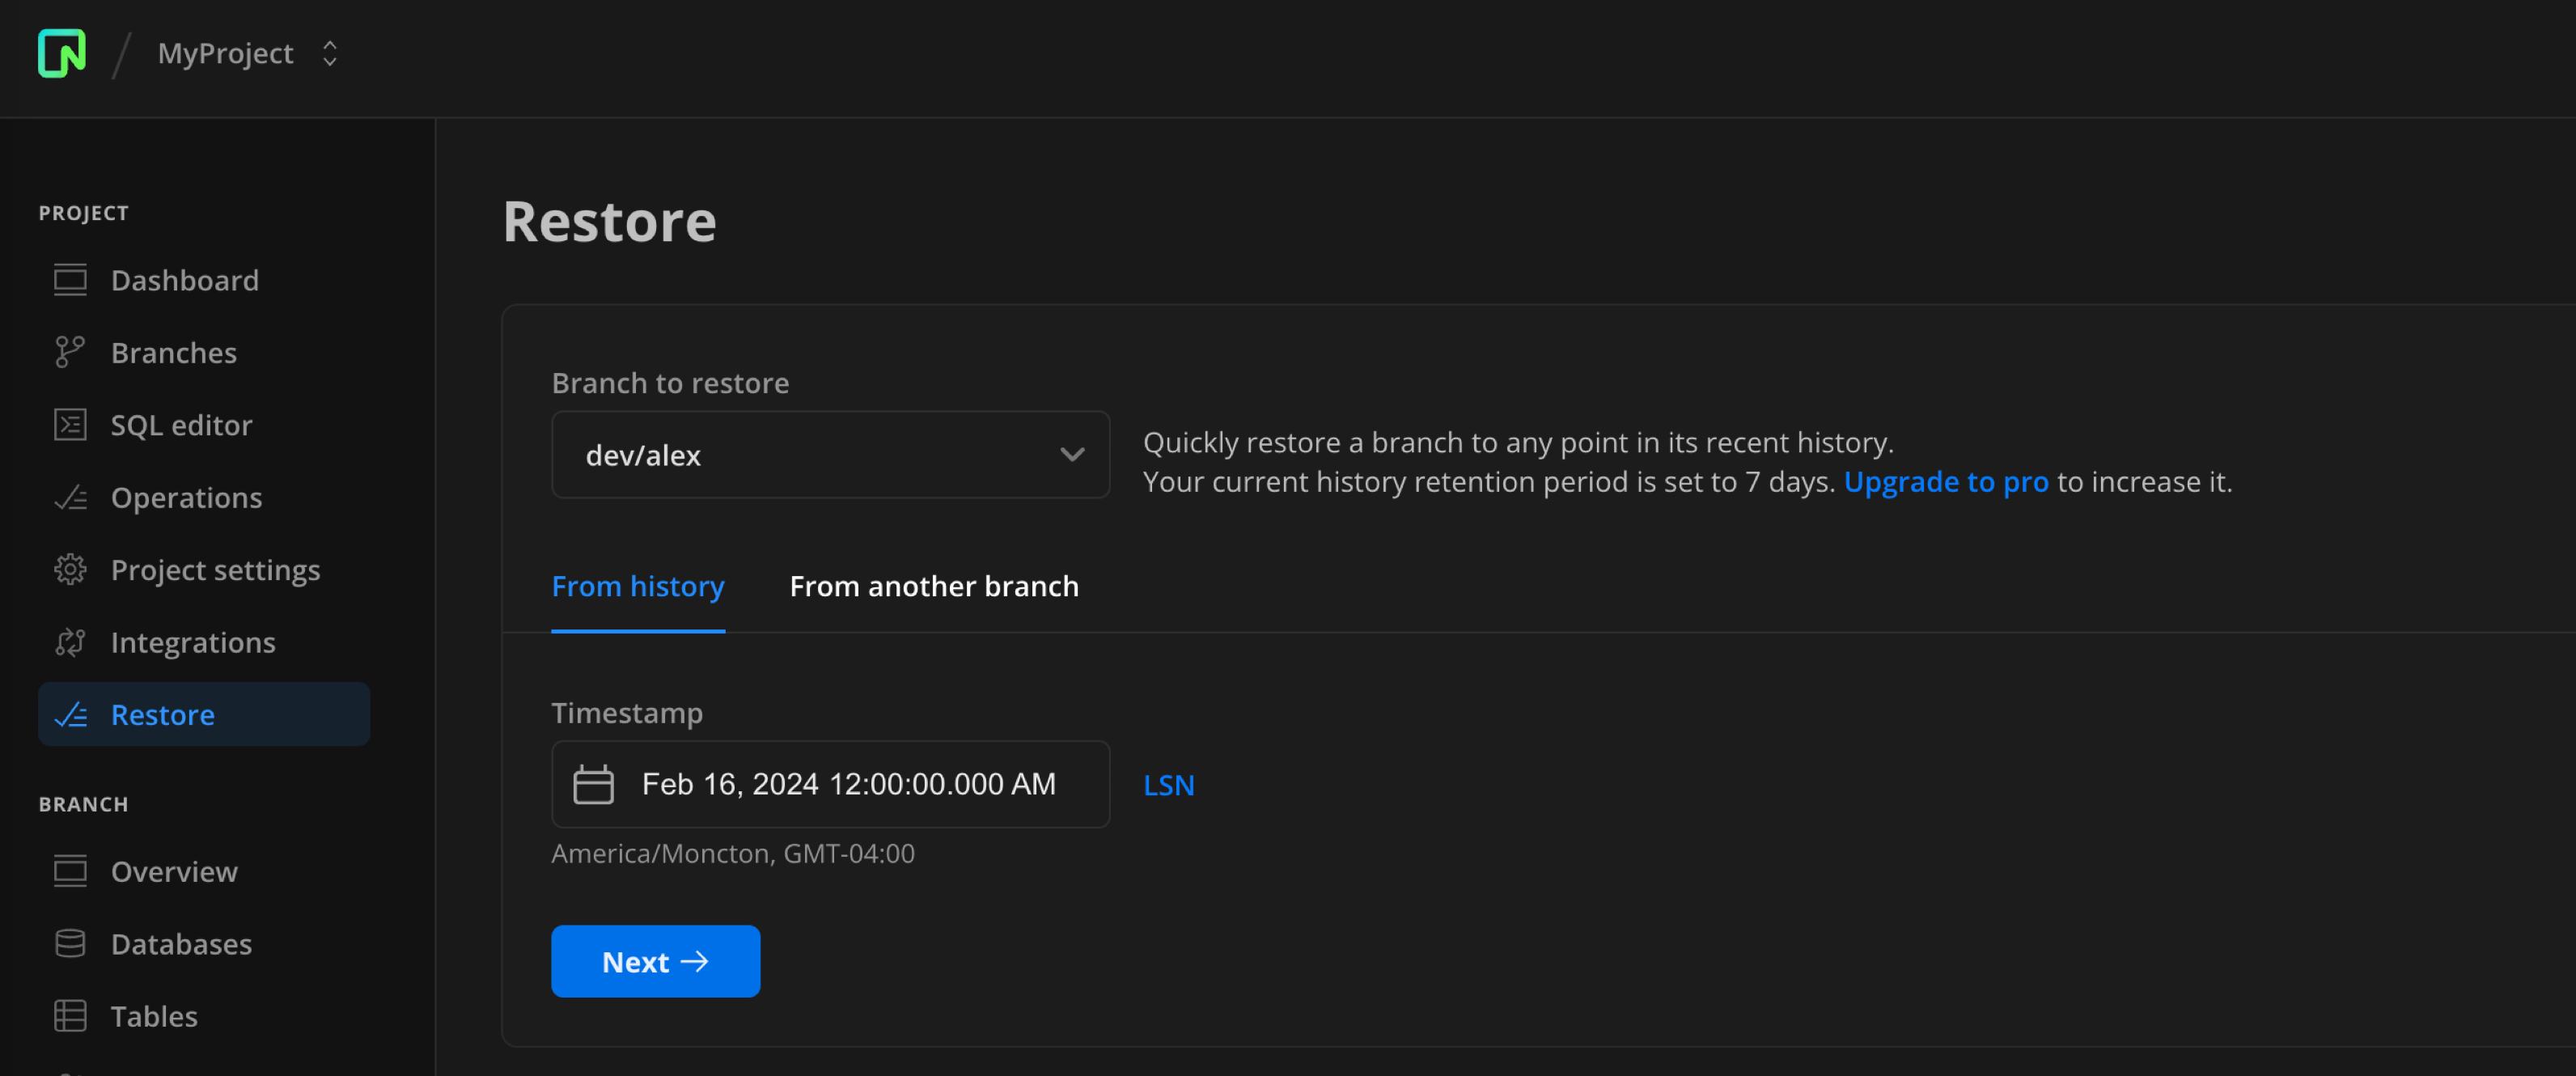Open Project settings with the gear icon
Screen dimensions: 2576x1076
pyautogui.click(x=70, y=569)
